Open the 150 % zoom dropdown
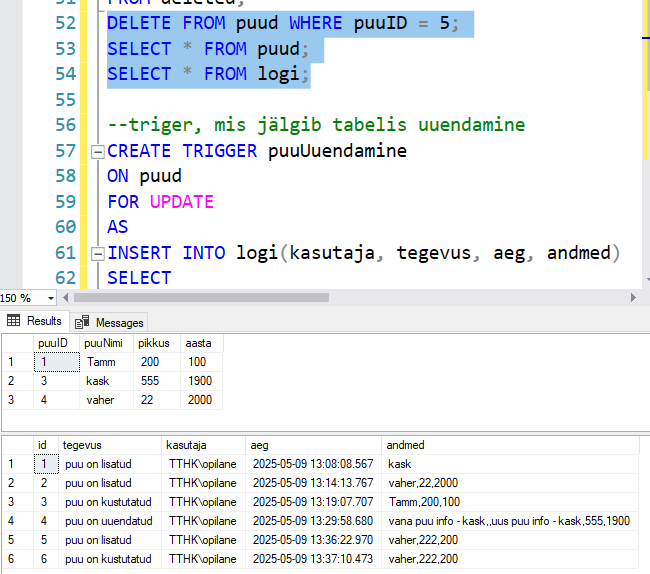650x574 pixels. pos(51,298)
